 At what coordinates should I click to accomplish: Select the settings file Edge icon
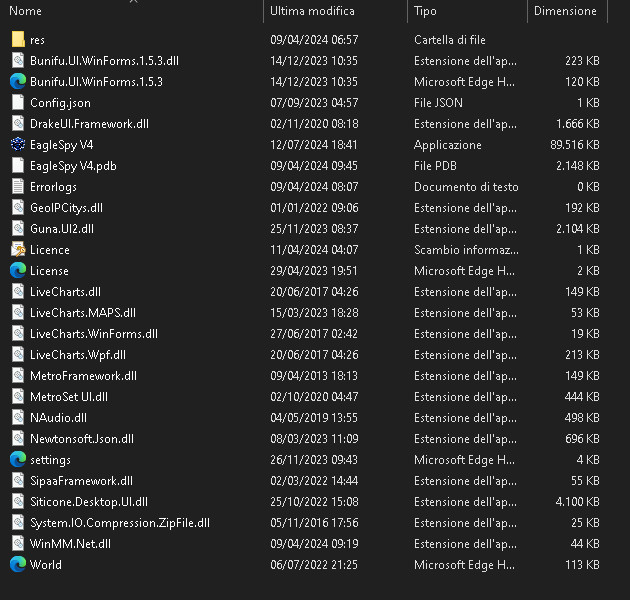click(x=18, y=460)
